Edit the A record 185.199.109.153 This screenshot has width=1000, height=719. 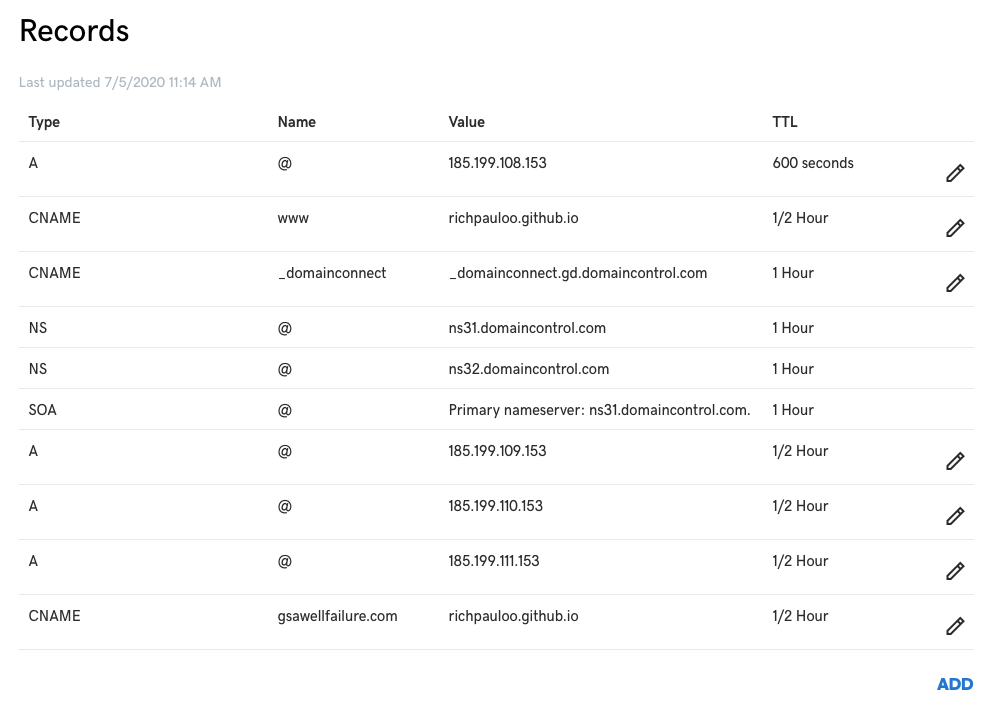pos(955,461)
